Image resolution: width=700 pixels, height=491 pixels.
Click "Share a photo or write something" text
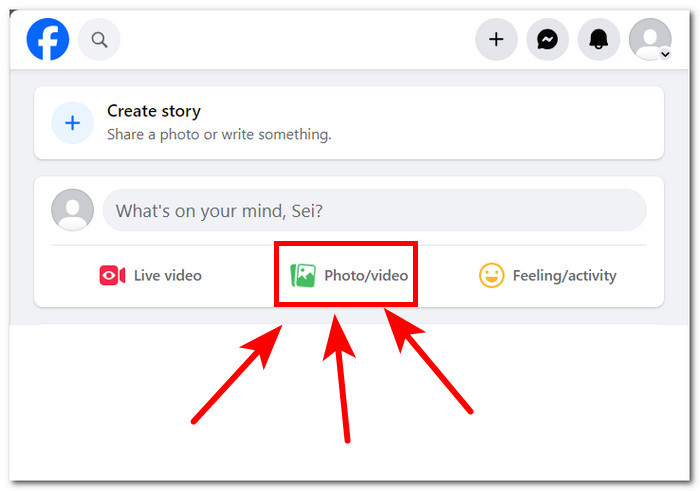[x=219, y=134]
